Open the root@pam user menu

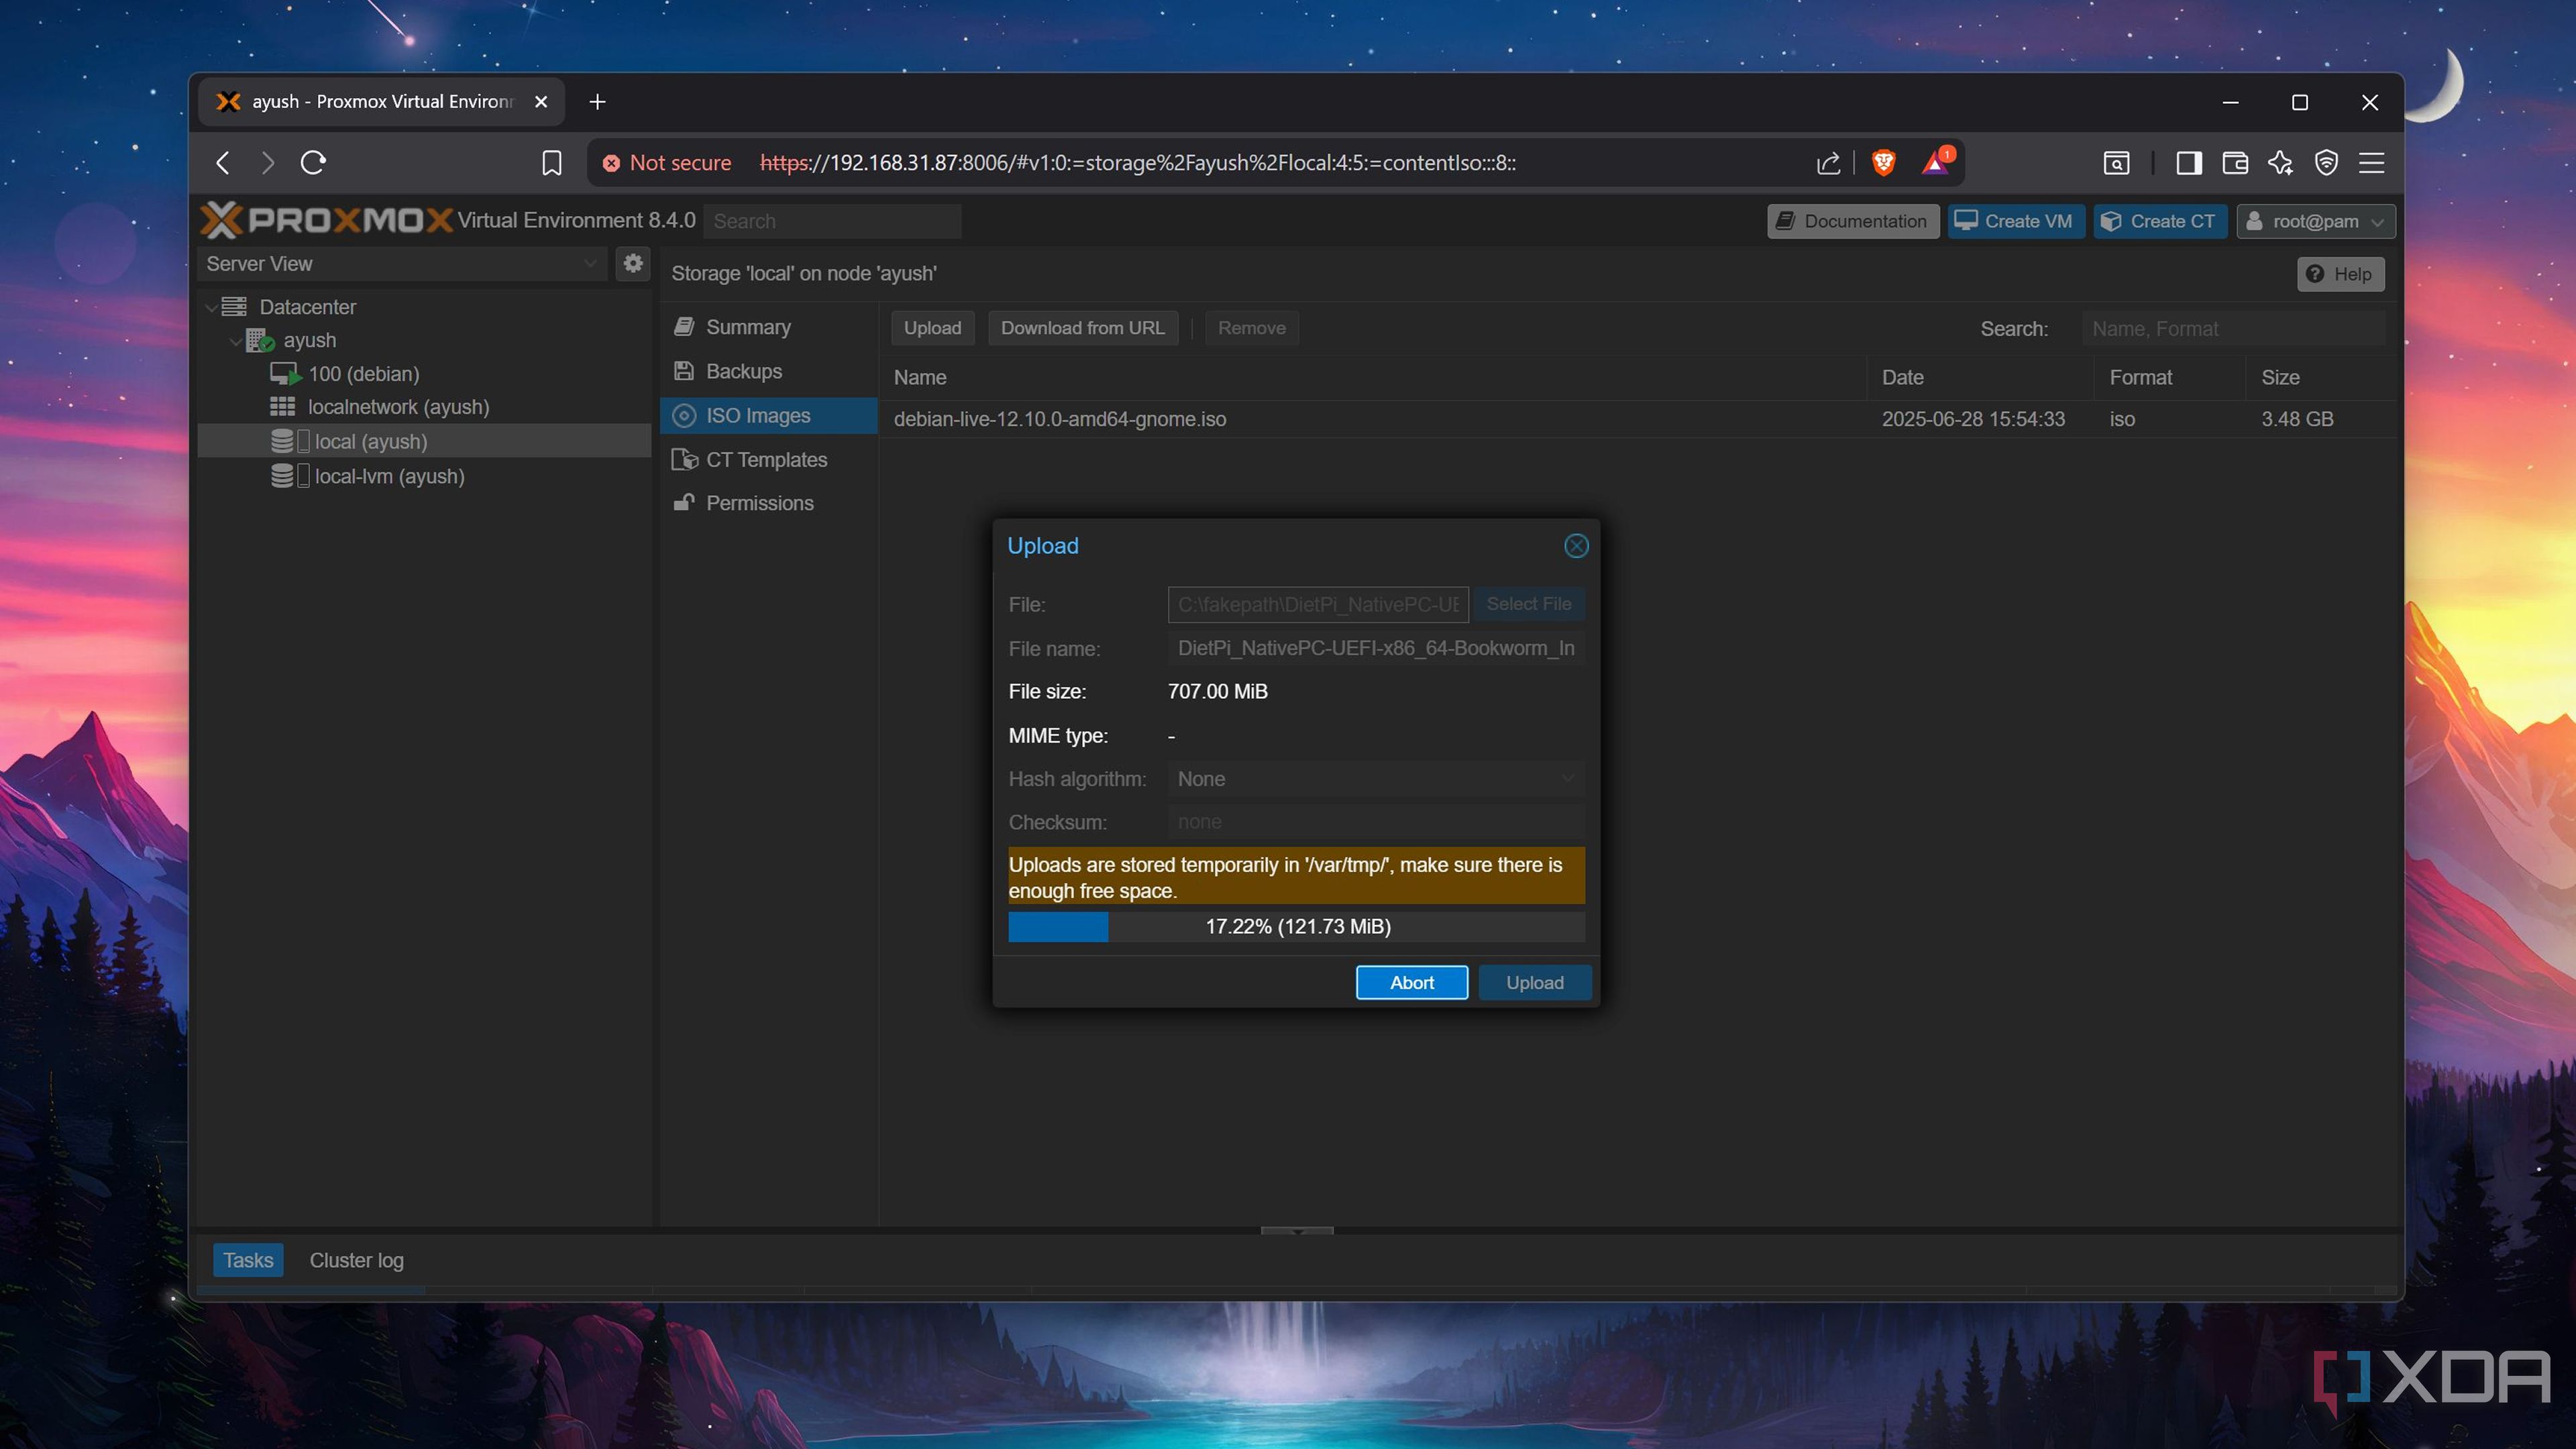pos(2315,221)
